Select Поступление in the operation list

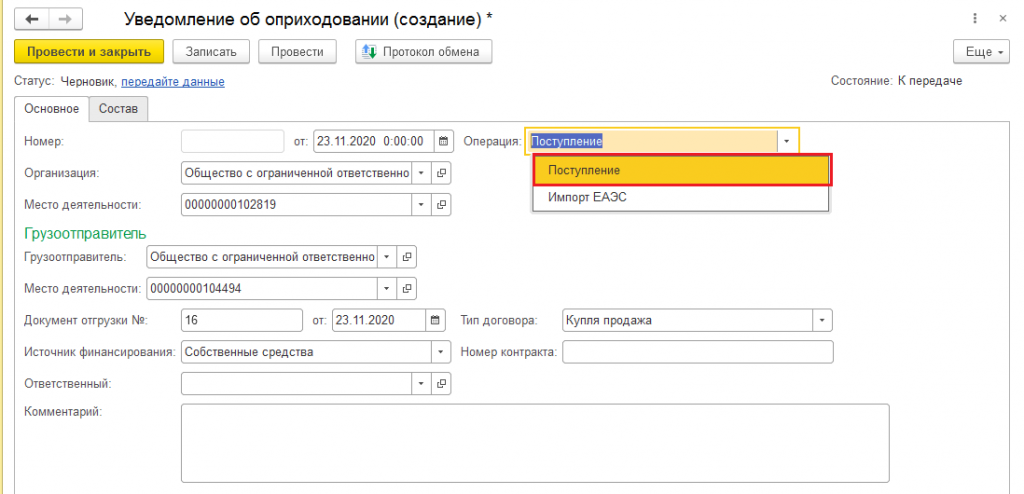(x=682, y=171)
